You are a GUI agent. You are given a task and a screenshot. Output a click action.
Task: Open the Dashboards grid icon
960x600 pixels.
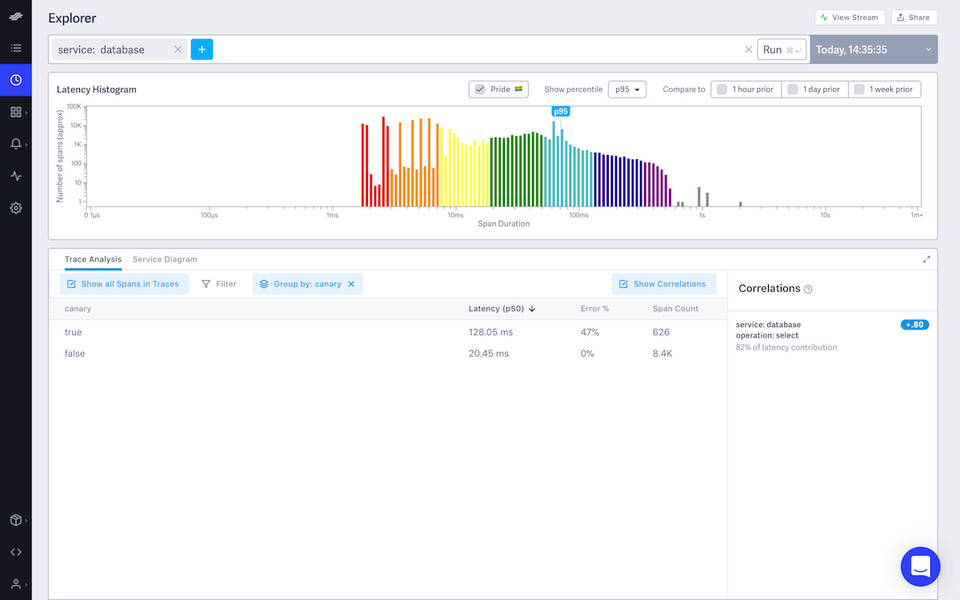point(15,111)
